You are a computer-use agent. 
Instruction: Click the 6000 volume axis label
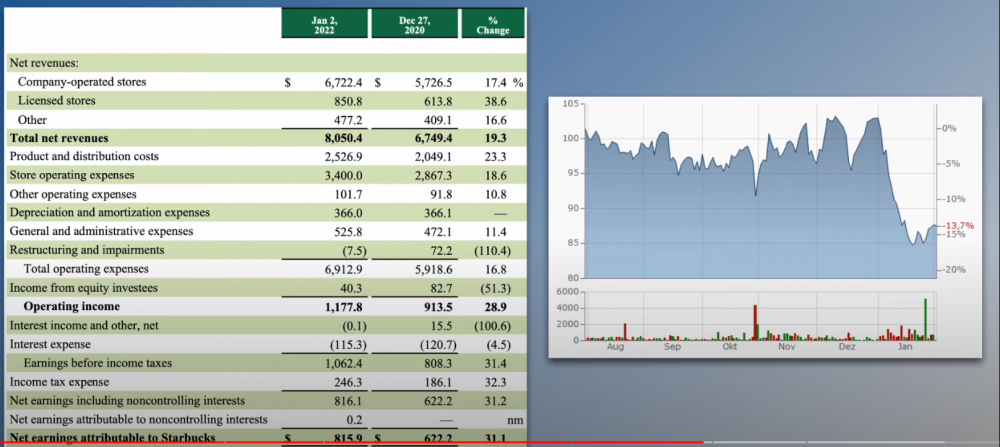pyautogui.click(x=567, y=291)
